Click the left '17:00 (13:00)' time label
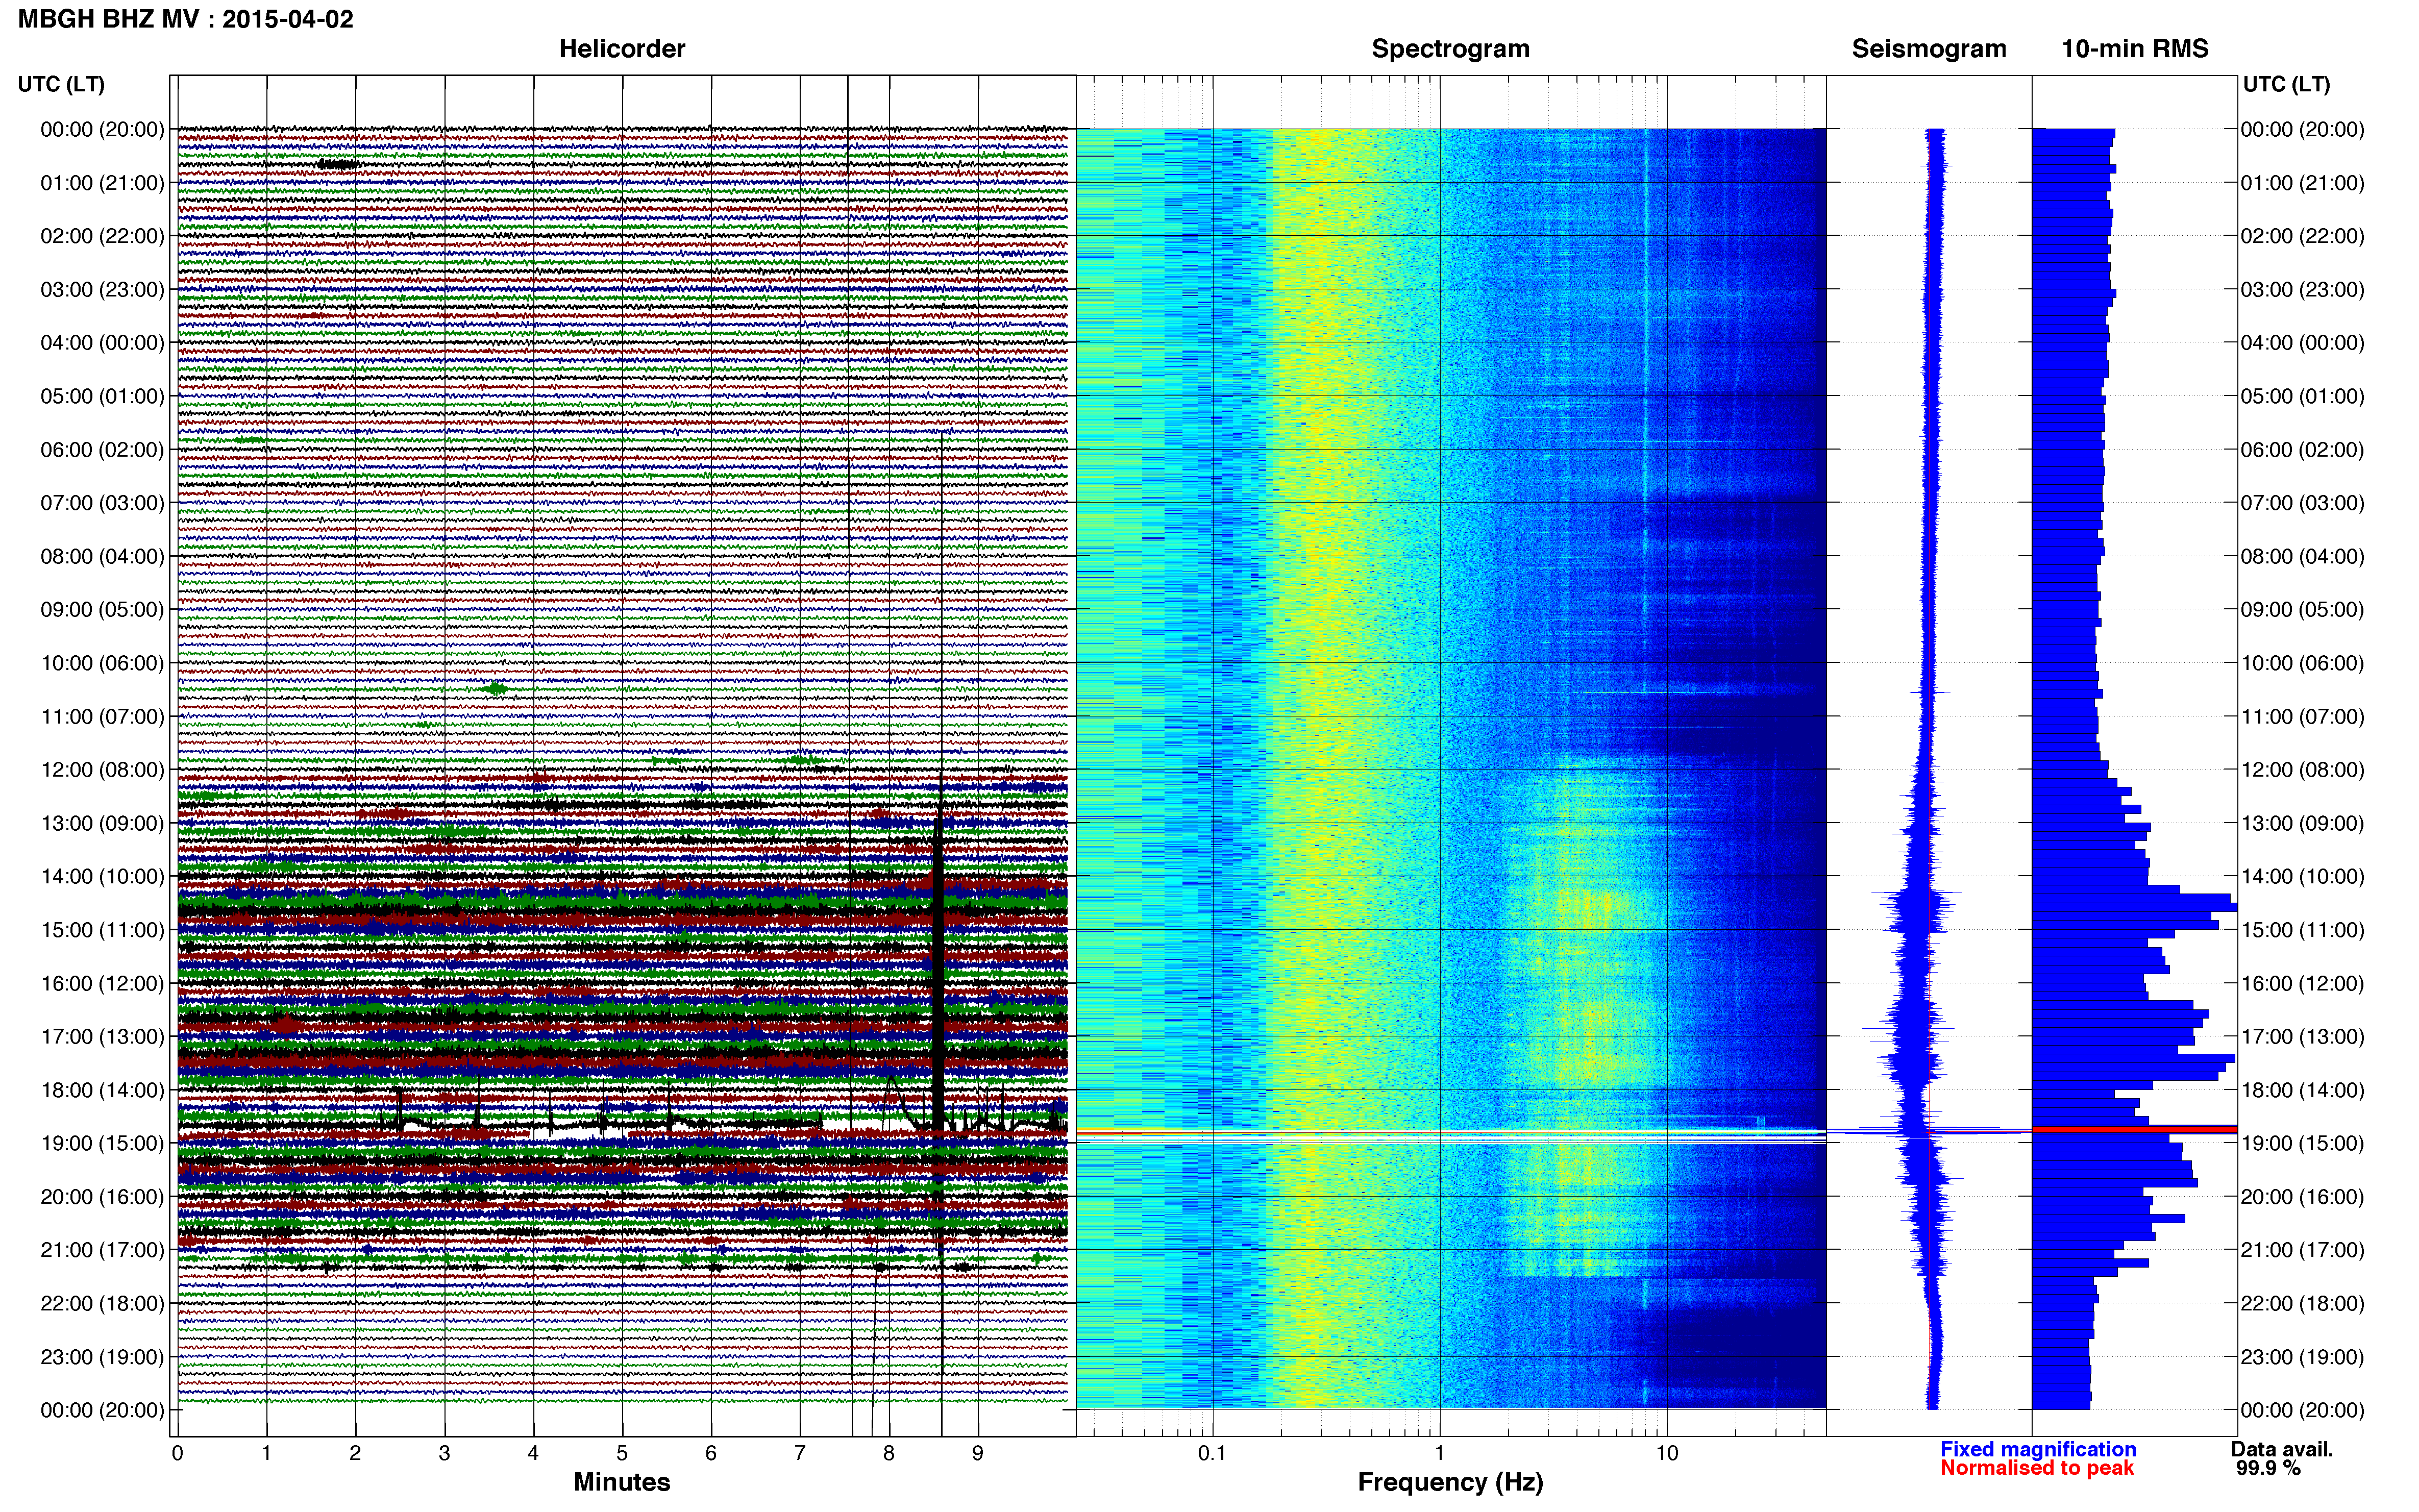2419x1512 pixels. [102, 1037]
